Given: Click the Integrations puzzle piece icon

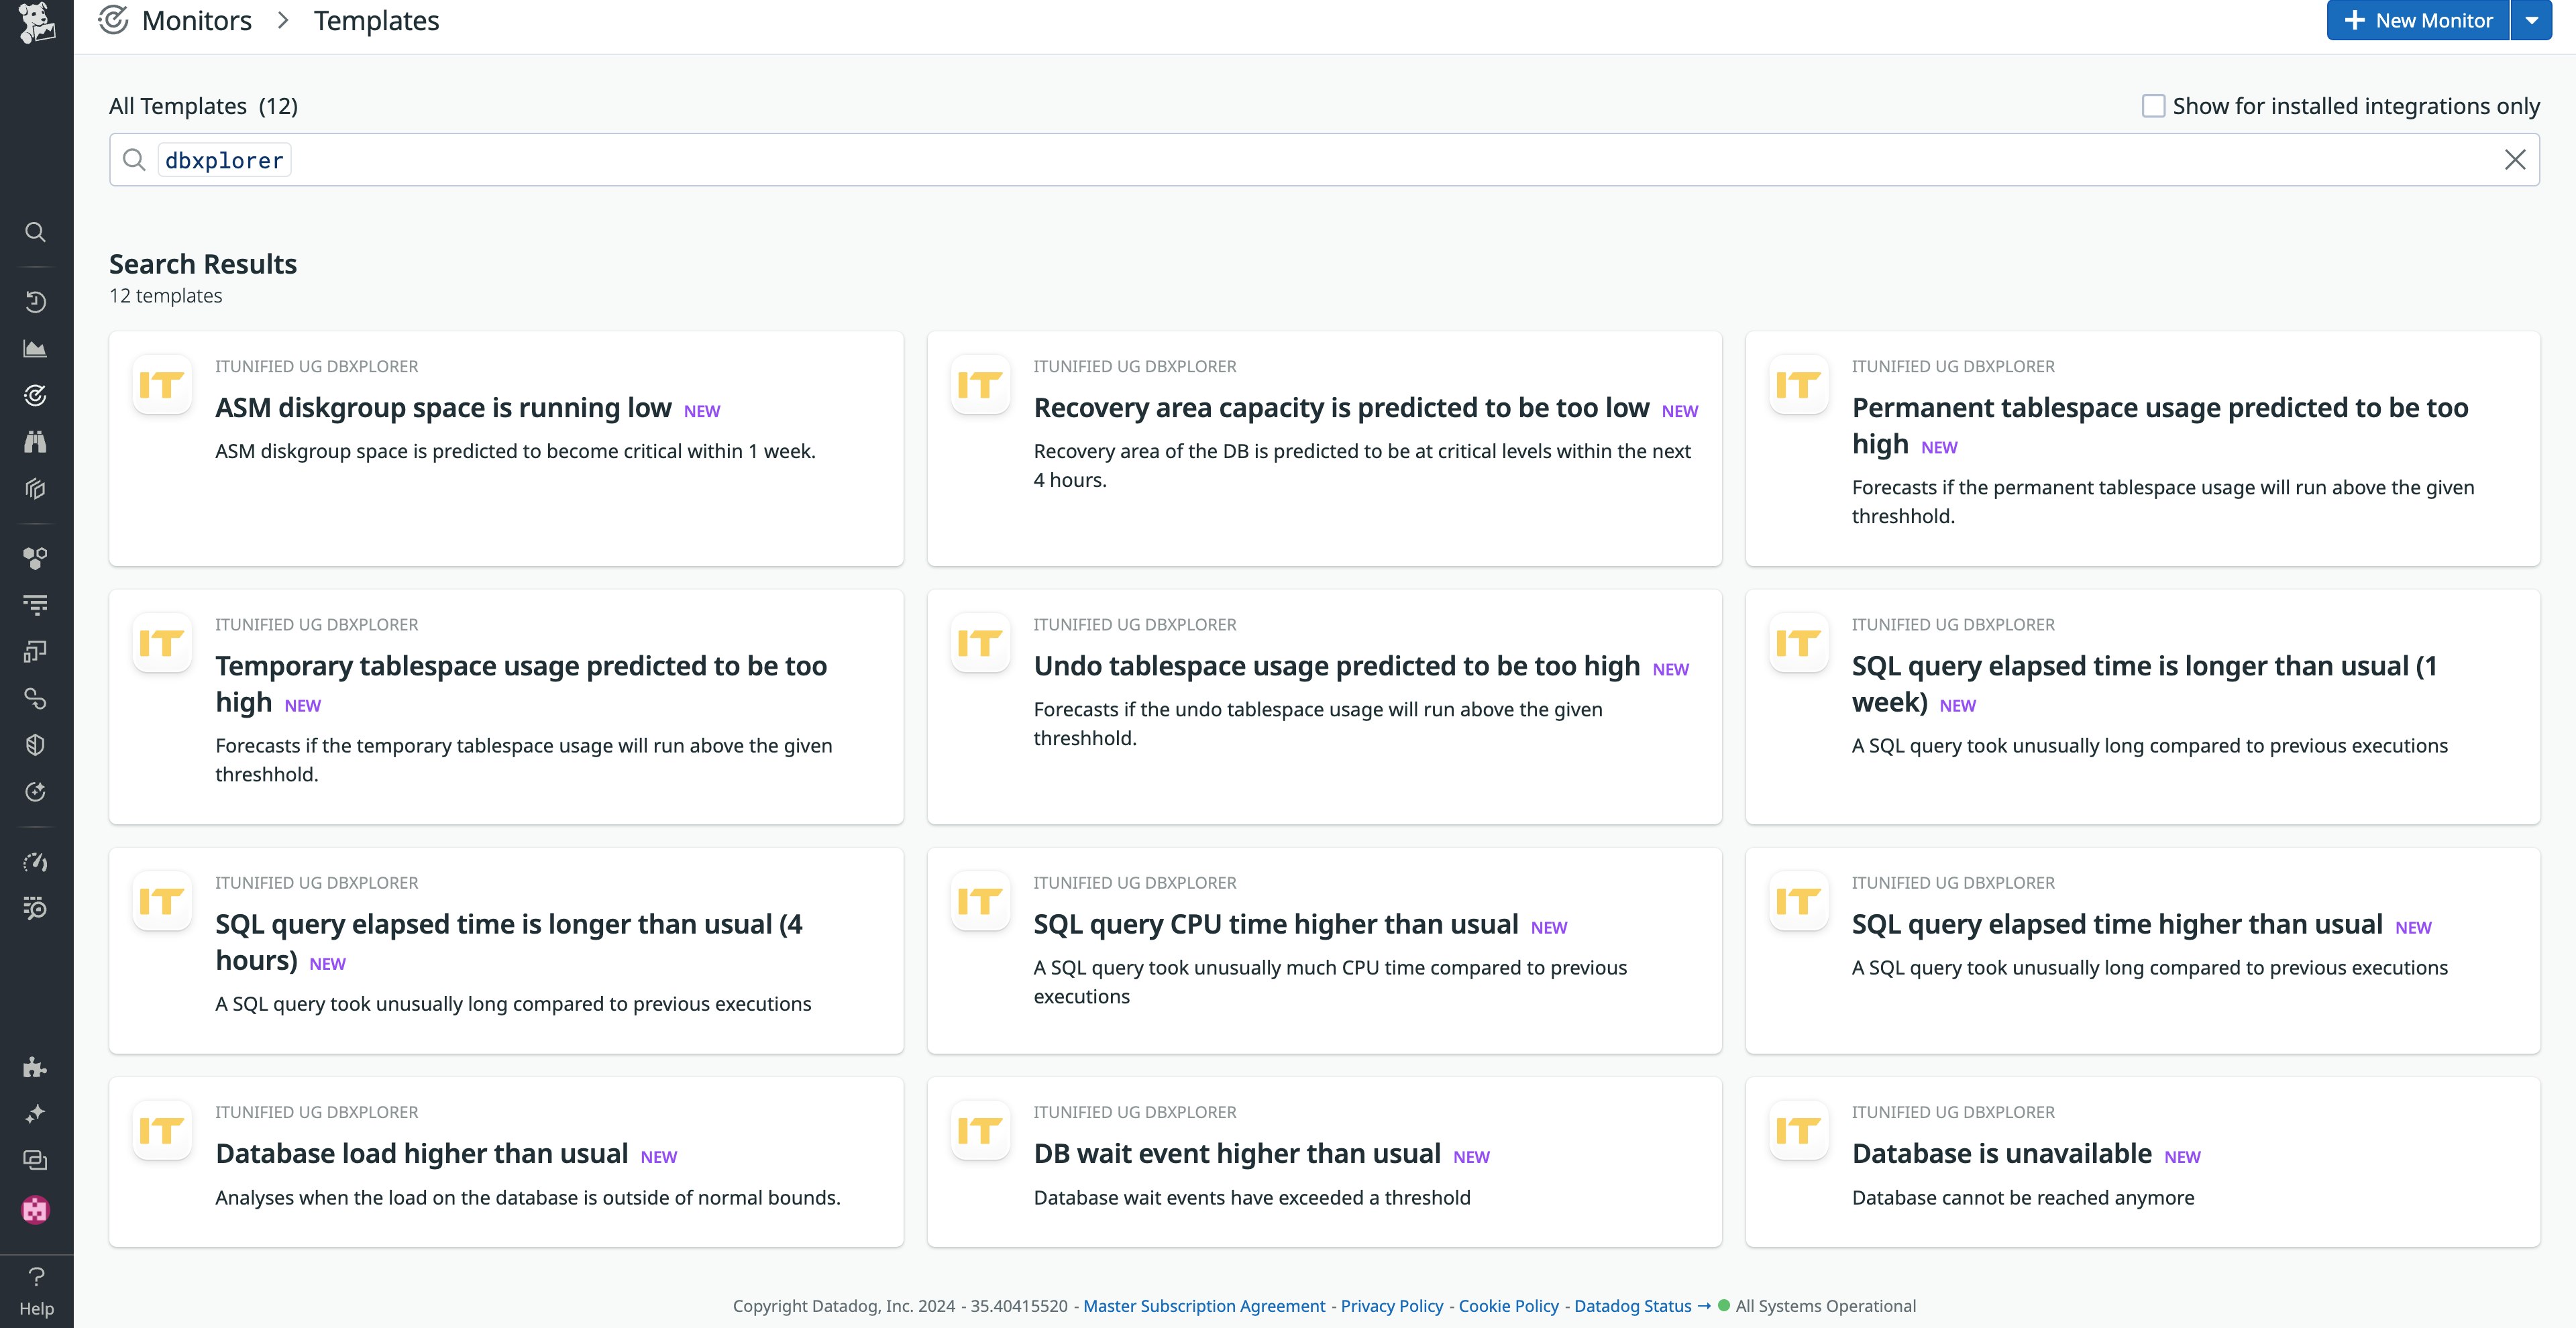Looking at the screenshot, I should (x=35, y=1067).
